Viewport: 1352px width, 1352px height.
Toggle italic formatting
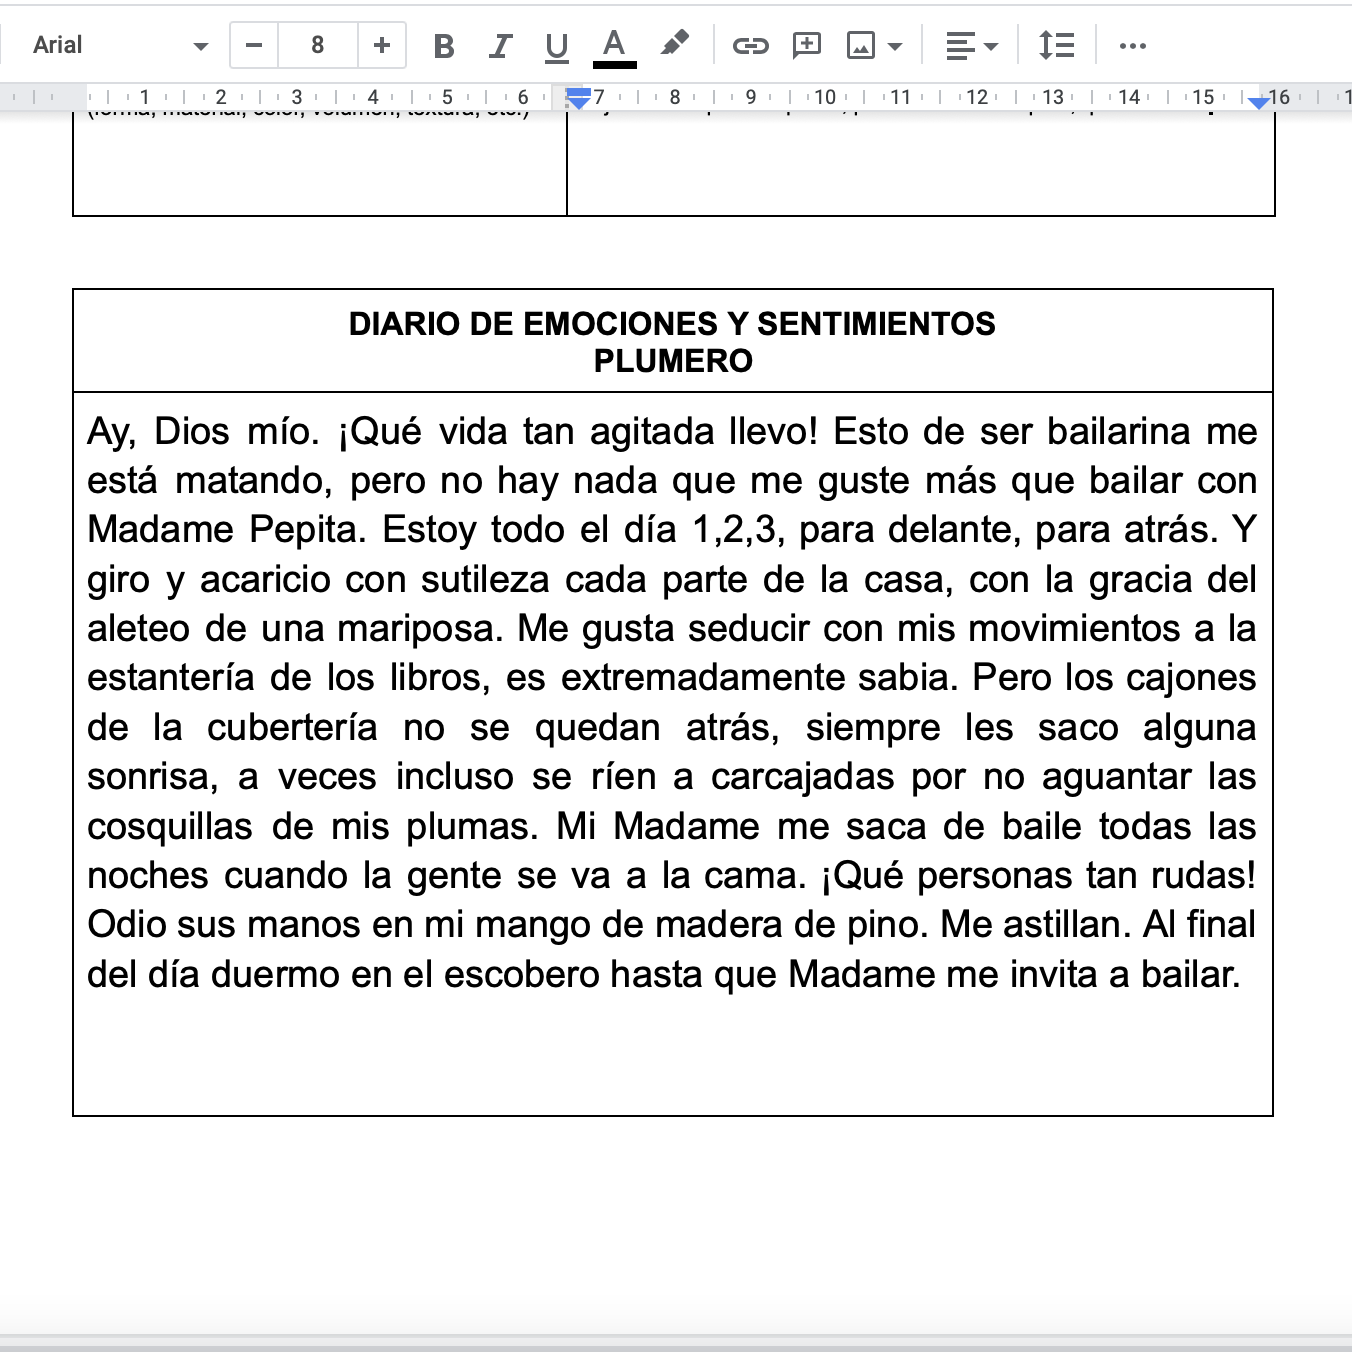point(500,45)
